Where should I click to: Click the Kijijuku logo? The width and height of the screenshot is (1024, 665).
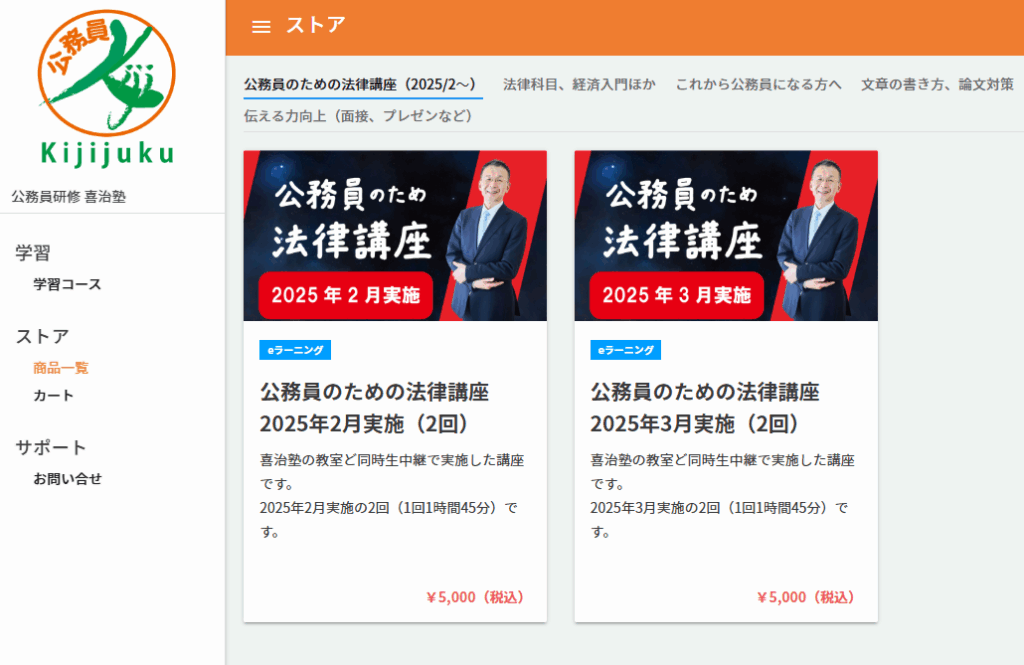coord(107,88)
